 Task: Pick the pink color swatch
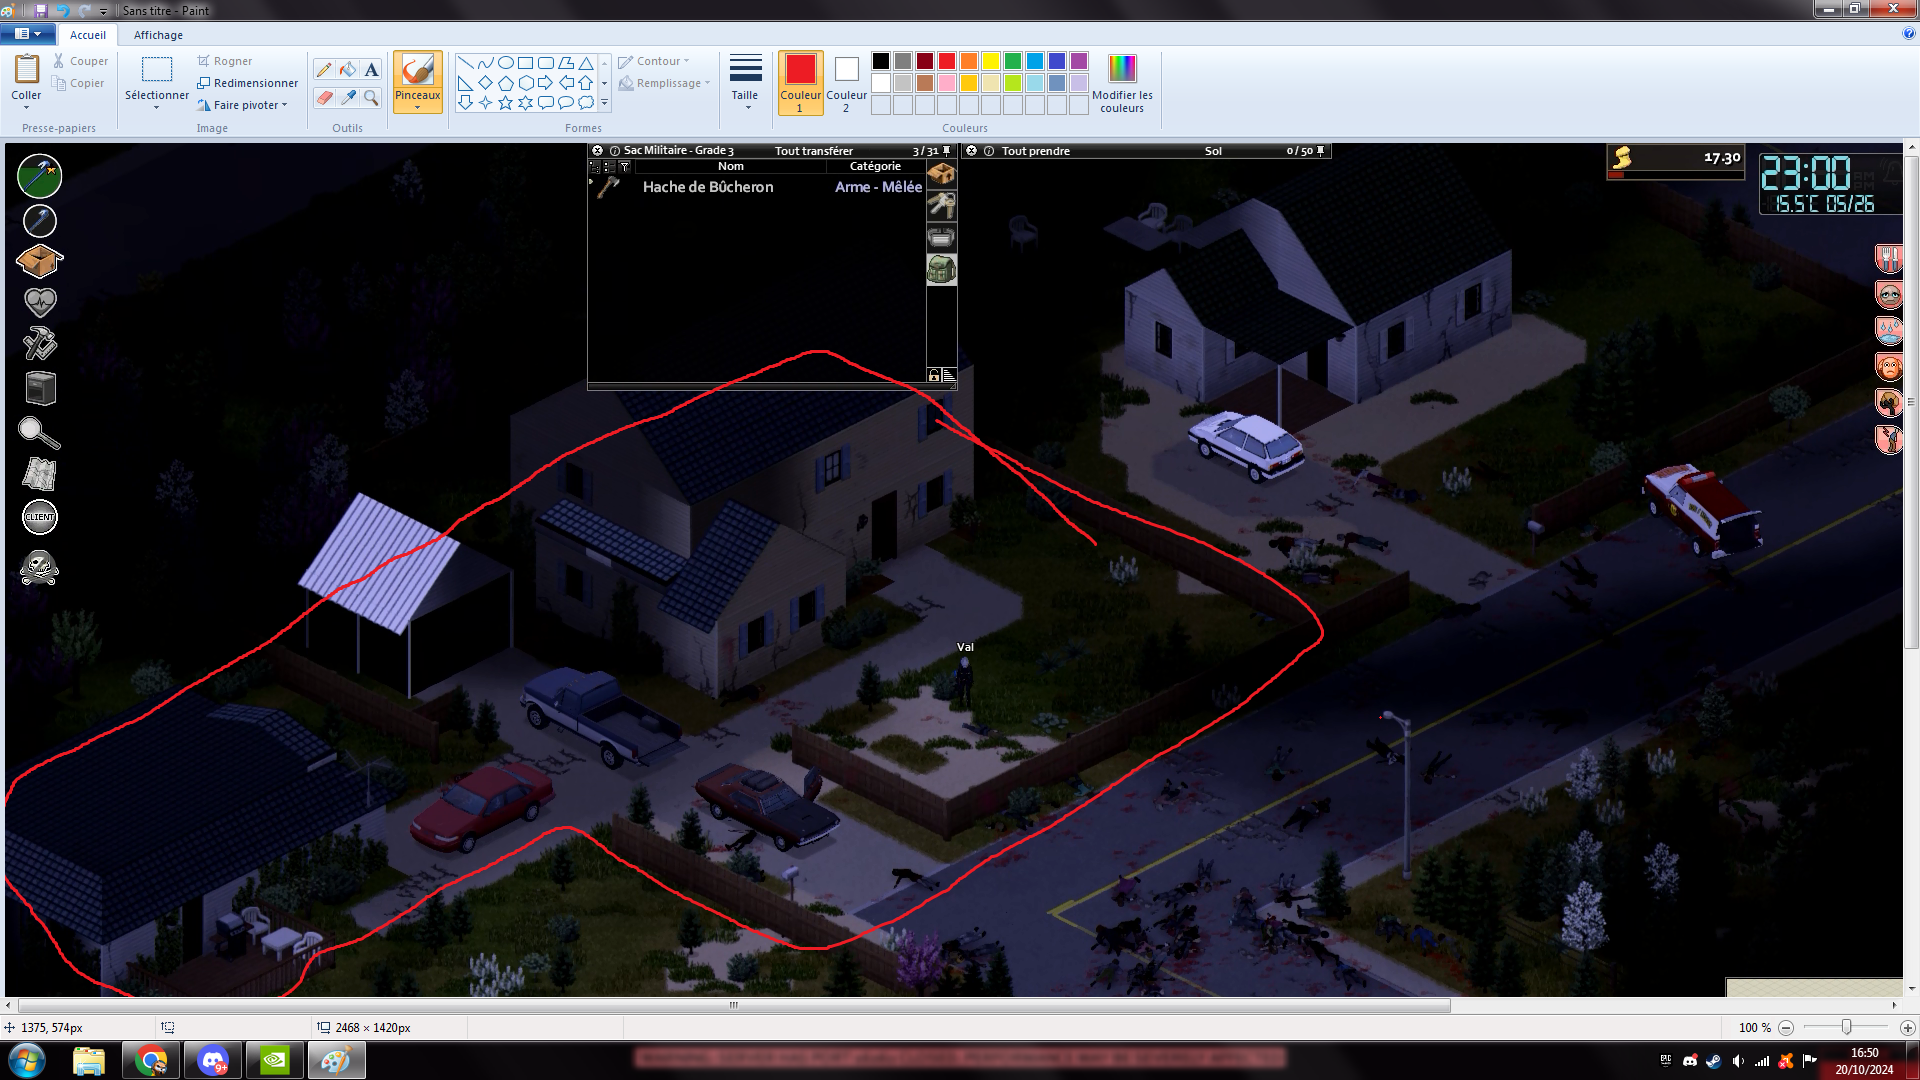947,83
